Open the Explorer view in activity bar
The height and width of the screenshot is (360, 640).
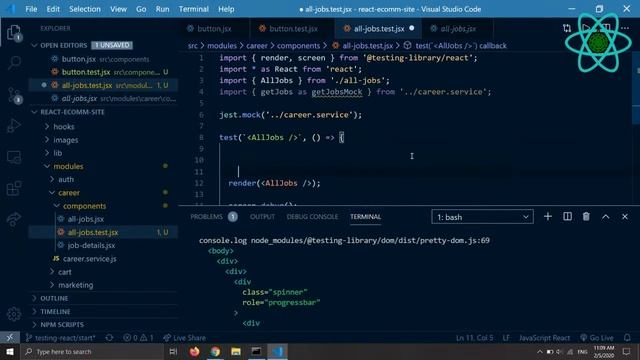(14, 32)
